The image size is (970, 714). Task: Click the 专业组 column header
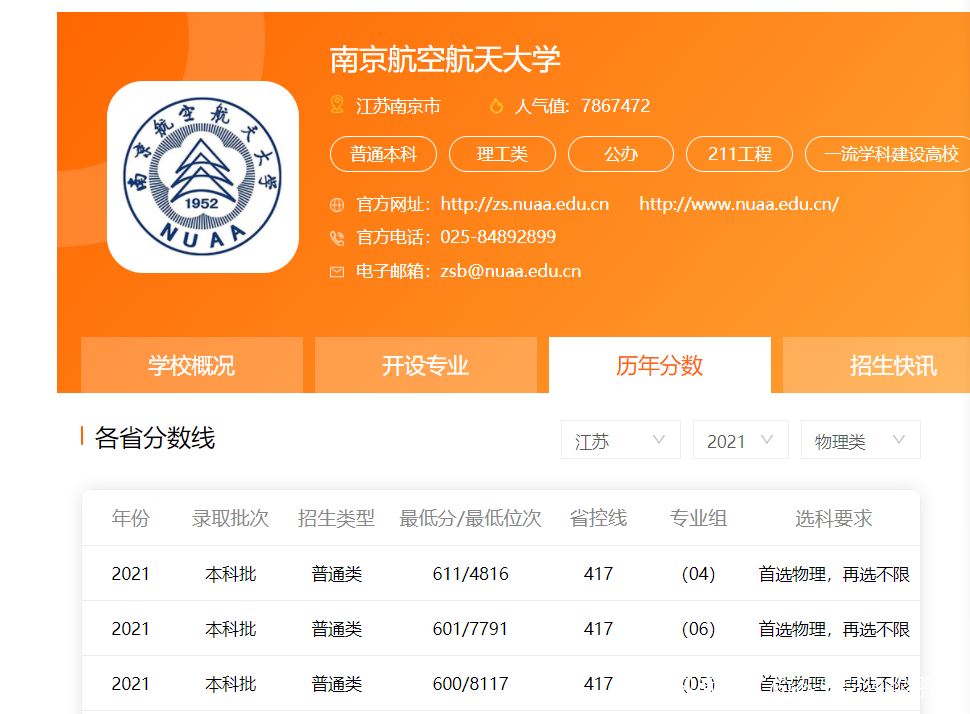click(x=698, y=518)
